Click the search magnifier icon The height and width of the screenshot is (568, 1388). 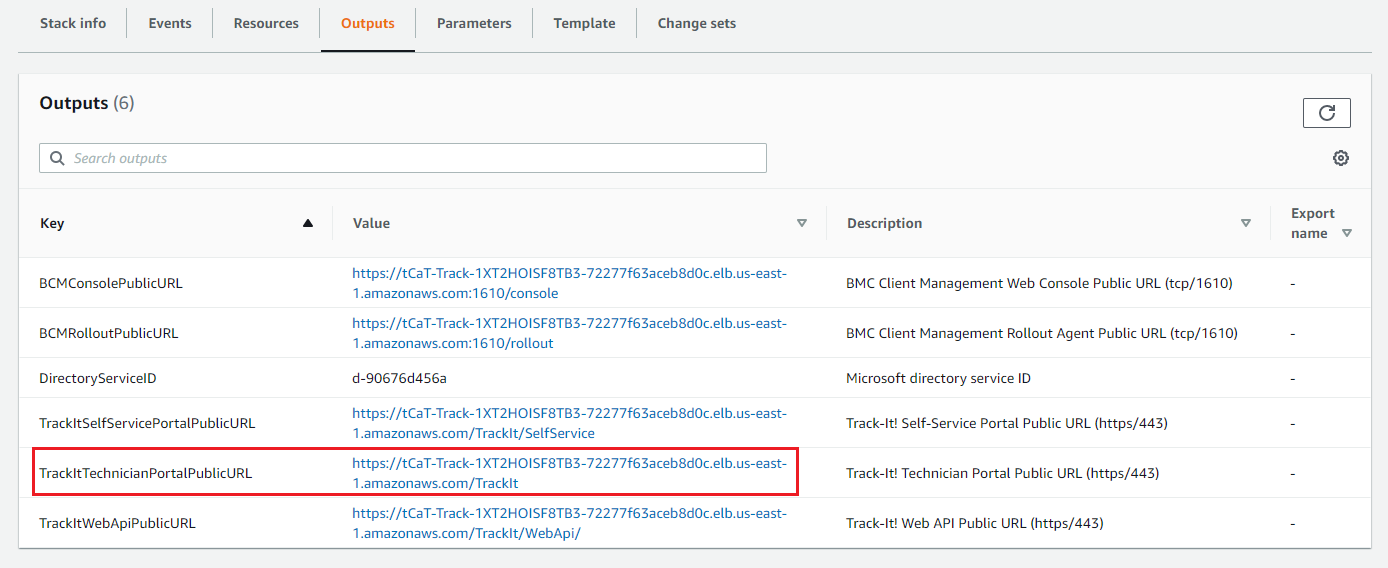click(55, 158)
